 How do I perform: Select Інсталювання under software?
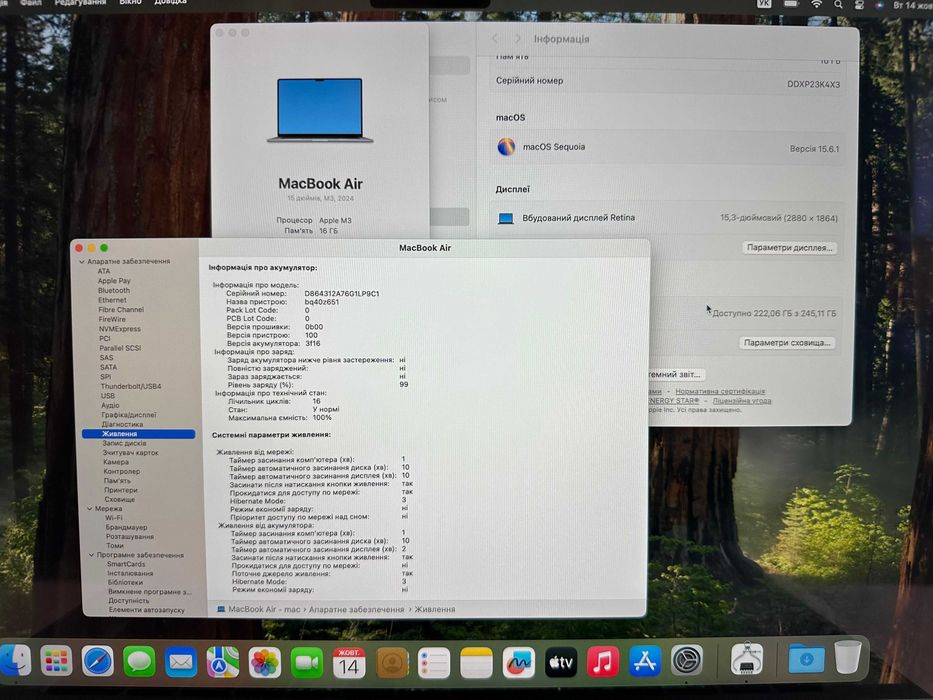point(130,573)
